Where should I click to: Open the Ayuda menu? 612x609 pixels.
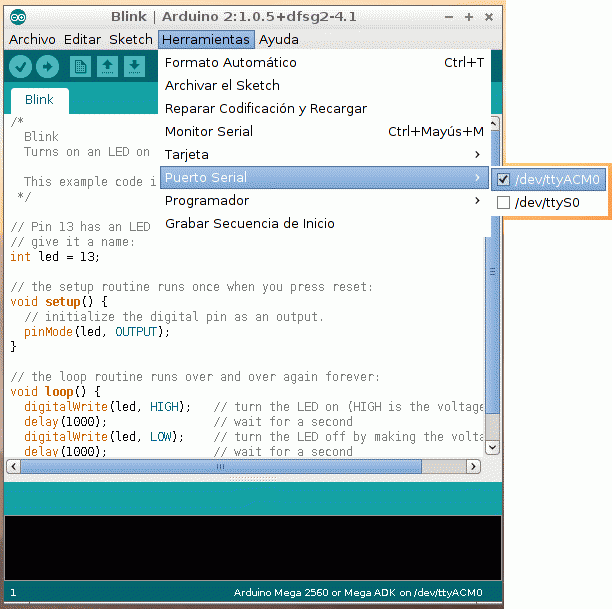[x=278, y=40]
